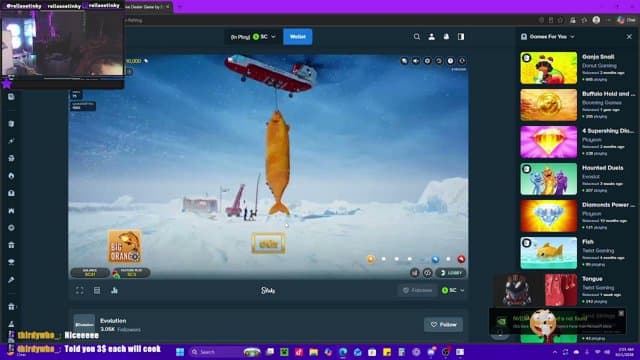This screenshot has height=360, width=640.
Task: Click the gold framed prize plaque on ice
Action: (268, 243)
